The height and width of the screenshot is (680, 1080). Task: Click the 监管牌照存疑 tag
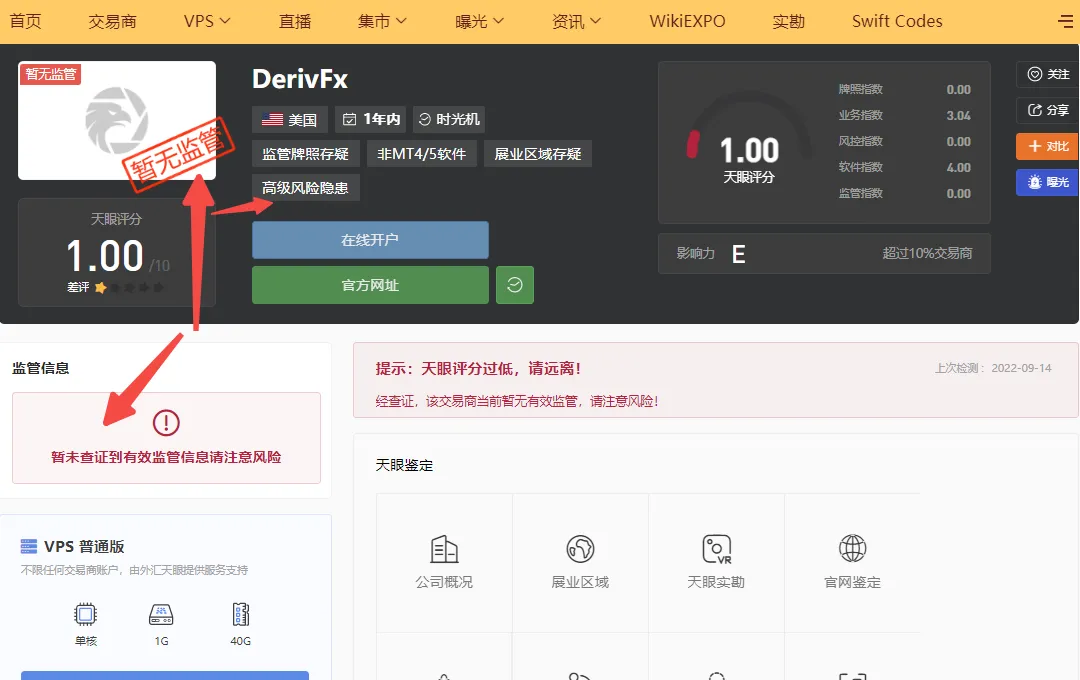305,154
